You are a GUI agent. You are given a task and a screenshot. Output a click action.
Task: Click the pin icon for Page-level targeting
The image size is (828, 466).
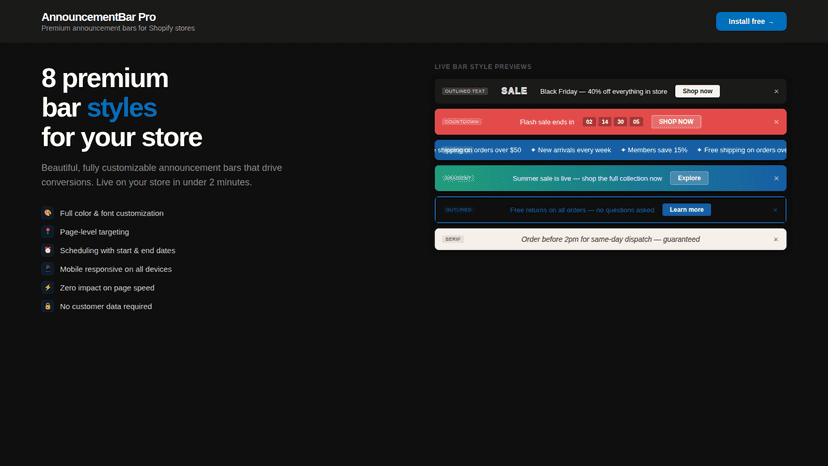[48, 231]
